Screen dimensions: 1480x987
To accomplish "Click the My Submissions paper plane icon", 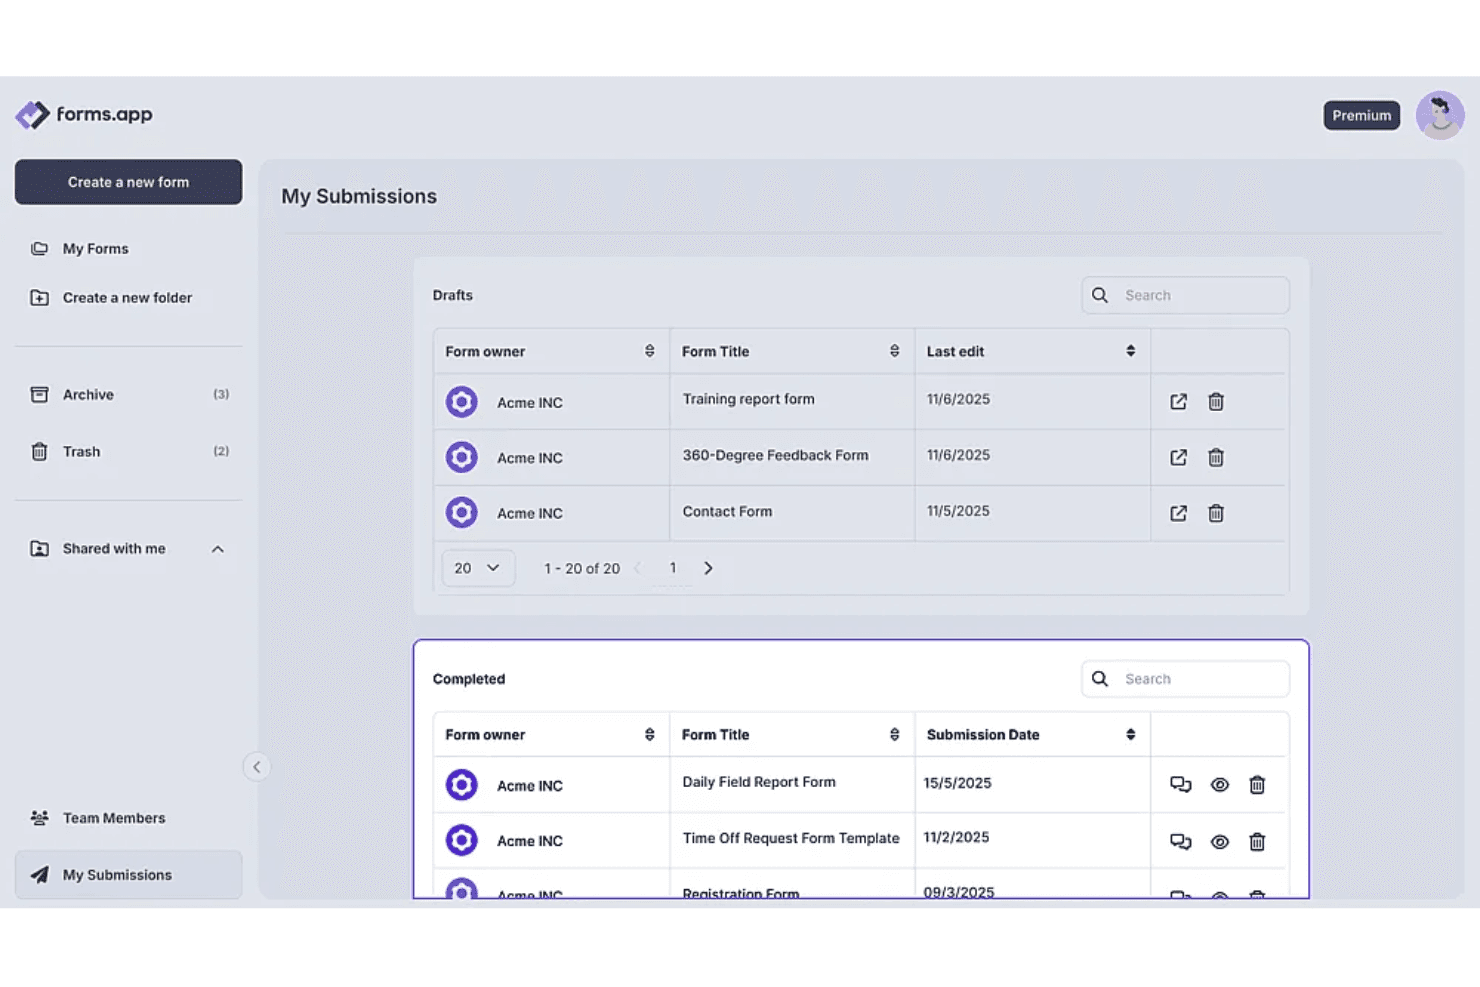I will 39,875.
